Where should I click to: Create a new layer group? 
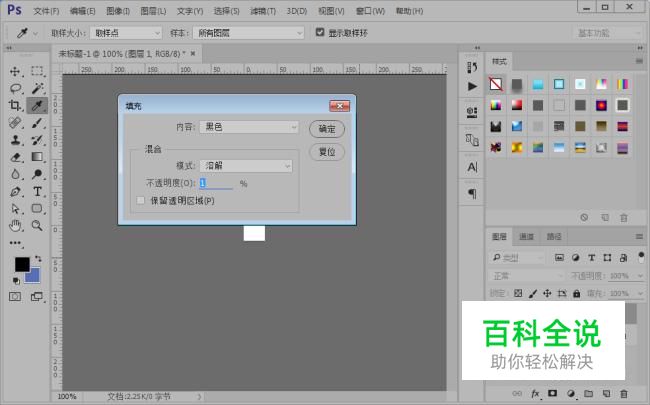coord(588,393)
